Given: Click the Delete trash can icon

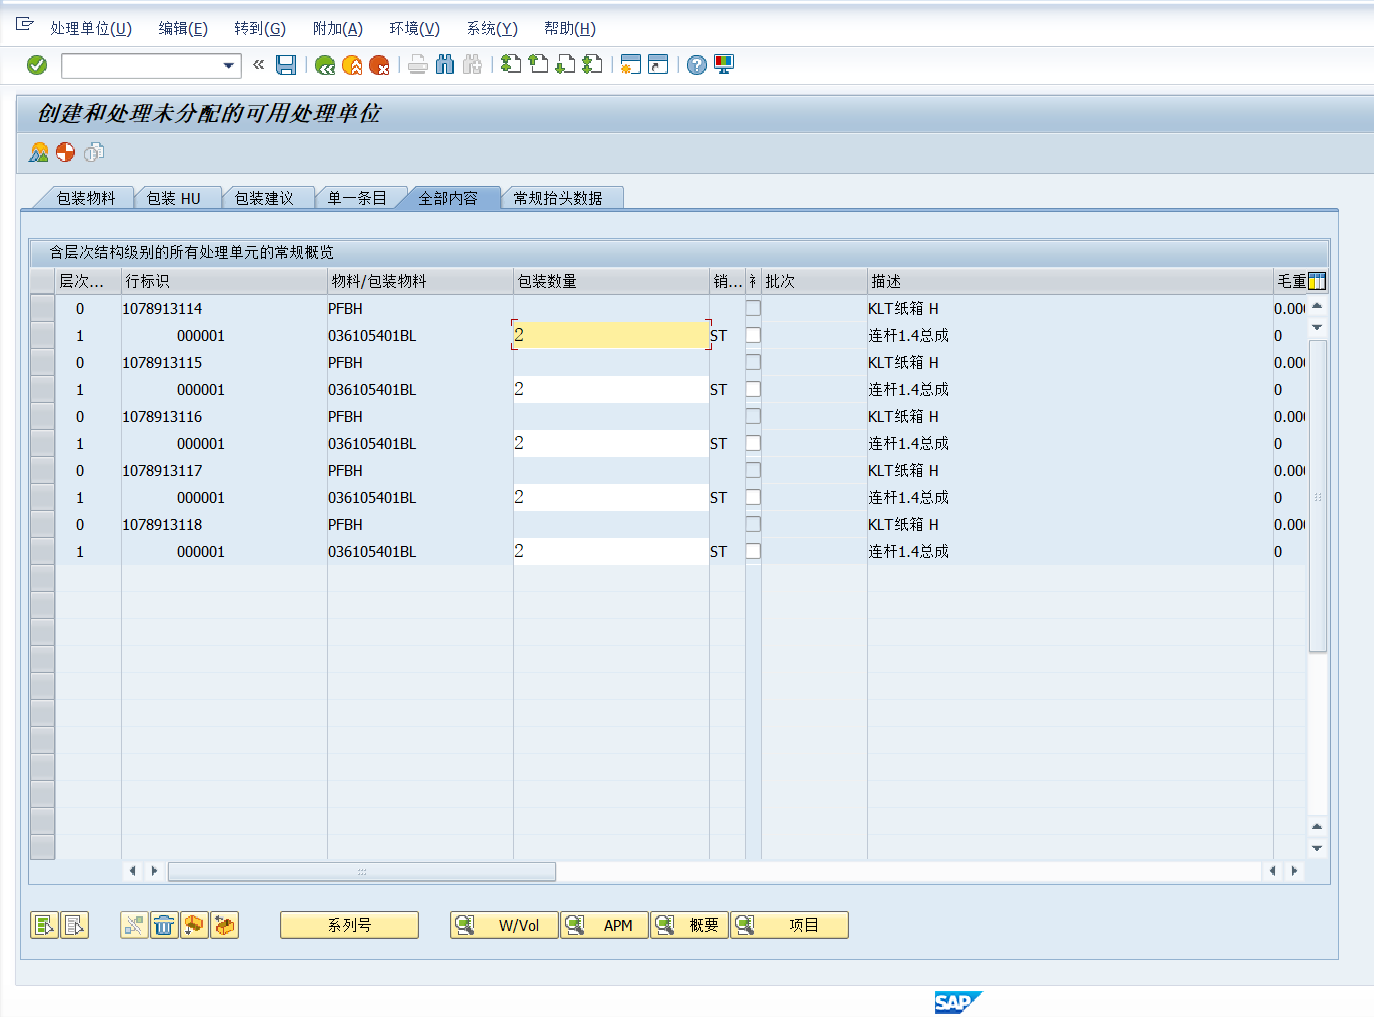Looking at the screenshot, I should pyautogui.click(x=164, y=925).
